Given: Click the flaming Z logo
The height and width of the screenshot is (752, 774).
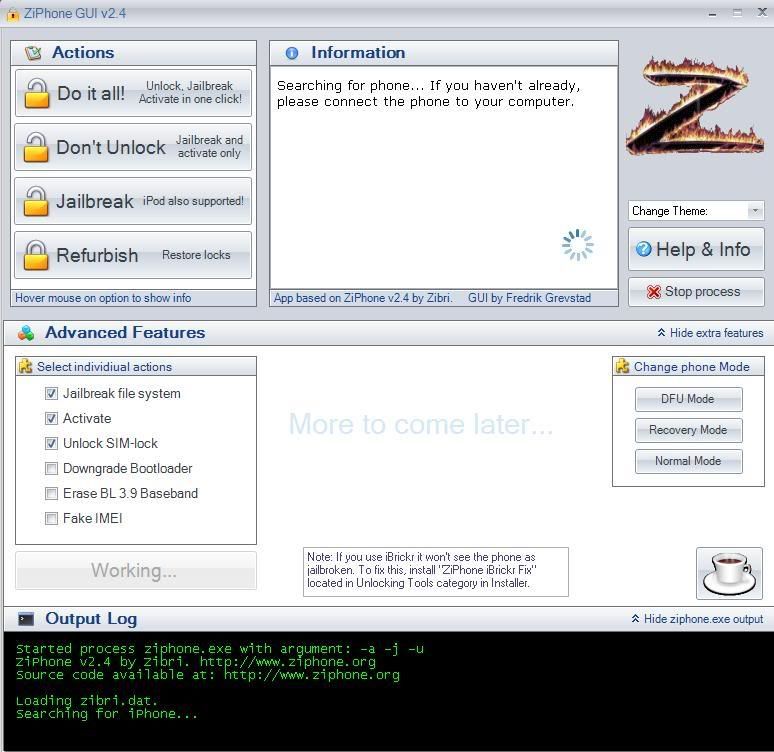Looking at the screenshot, I should pos(695,107).
